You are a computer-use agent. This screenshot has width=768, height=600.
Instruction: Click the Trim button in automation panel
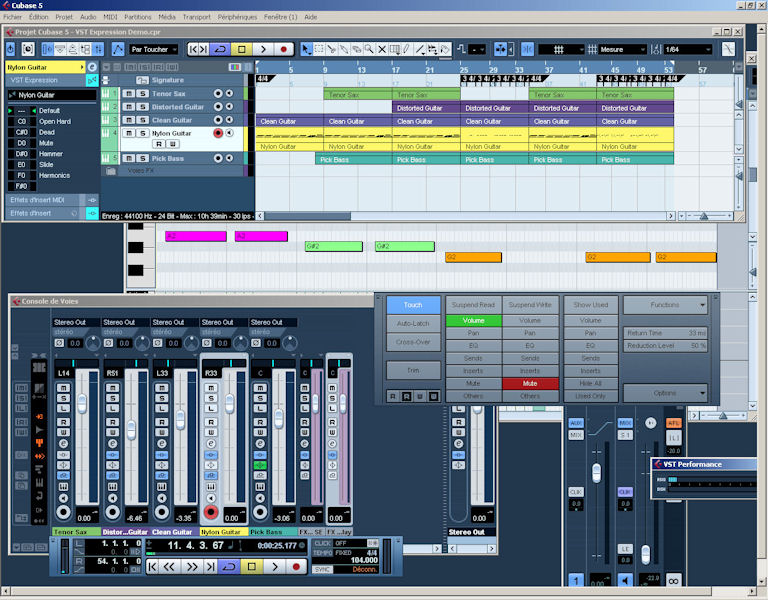(413, 370)
